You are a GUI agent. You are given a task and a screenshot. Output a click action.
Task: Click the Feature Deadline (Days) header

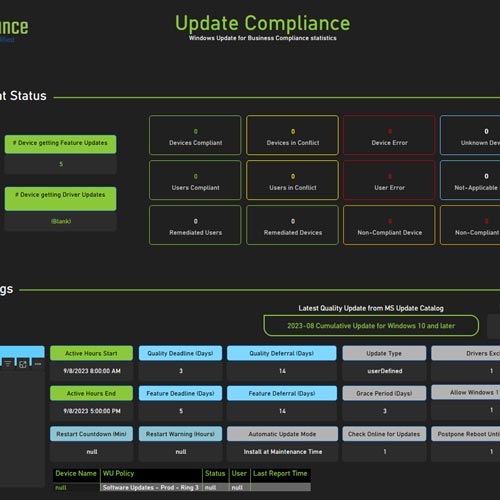point(180,393)
